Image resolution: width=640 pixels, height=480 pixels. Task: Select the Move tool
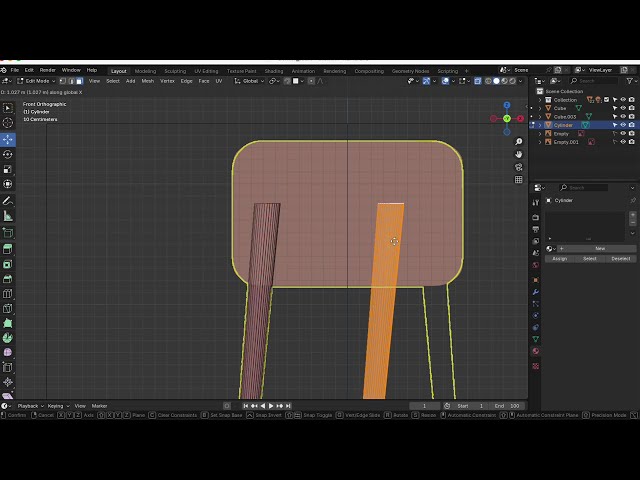8,140
